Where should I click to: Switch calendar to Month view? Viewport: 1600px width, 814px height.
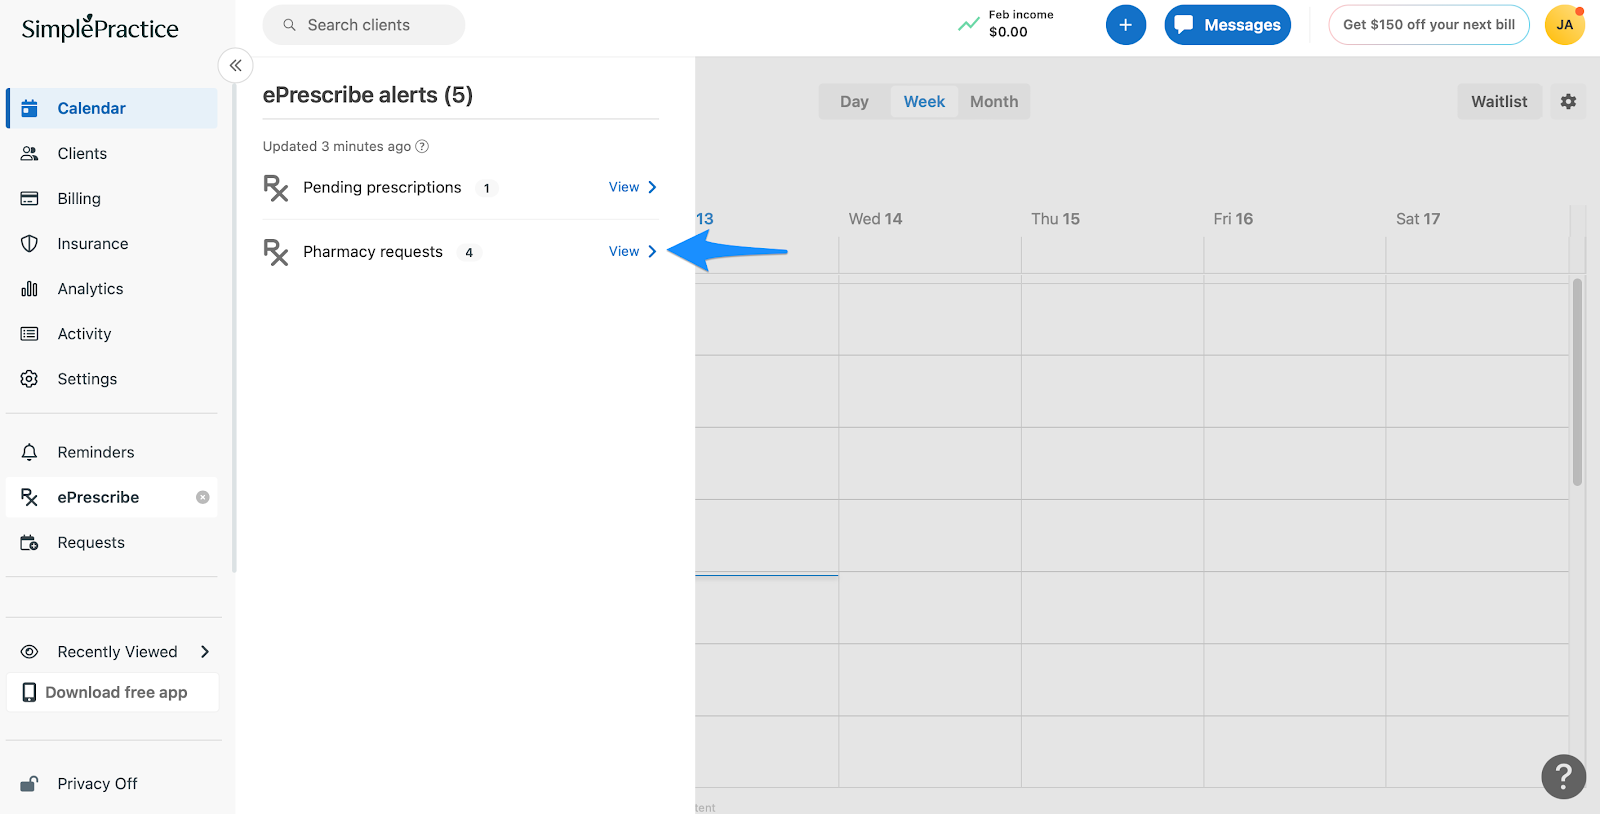tap(994, 101)
